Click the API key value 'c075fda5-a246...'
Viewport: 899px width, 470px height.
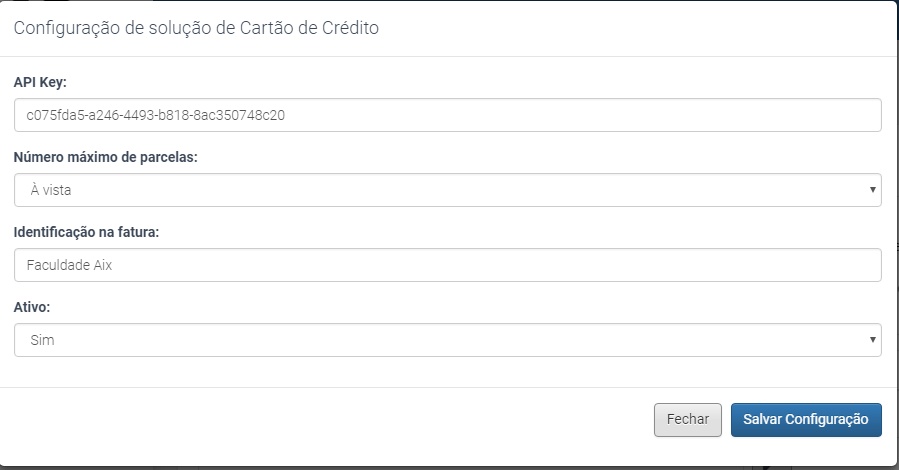[156, 115]
